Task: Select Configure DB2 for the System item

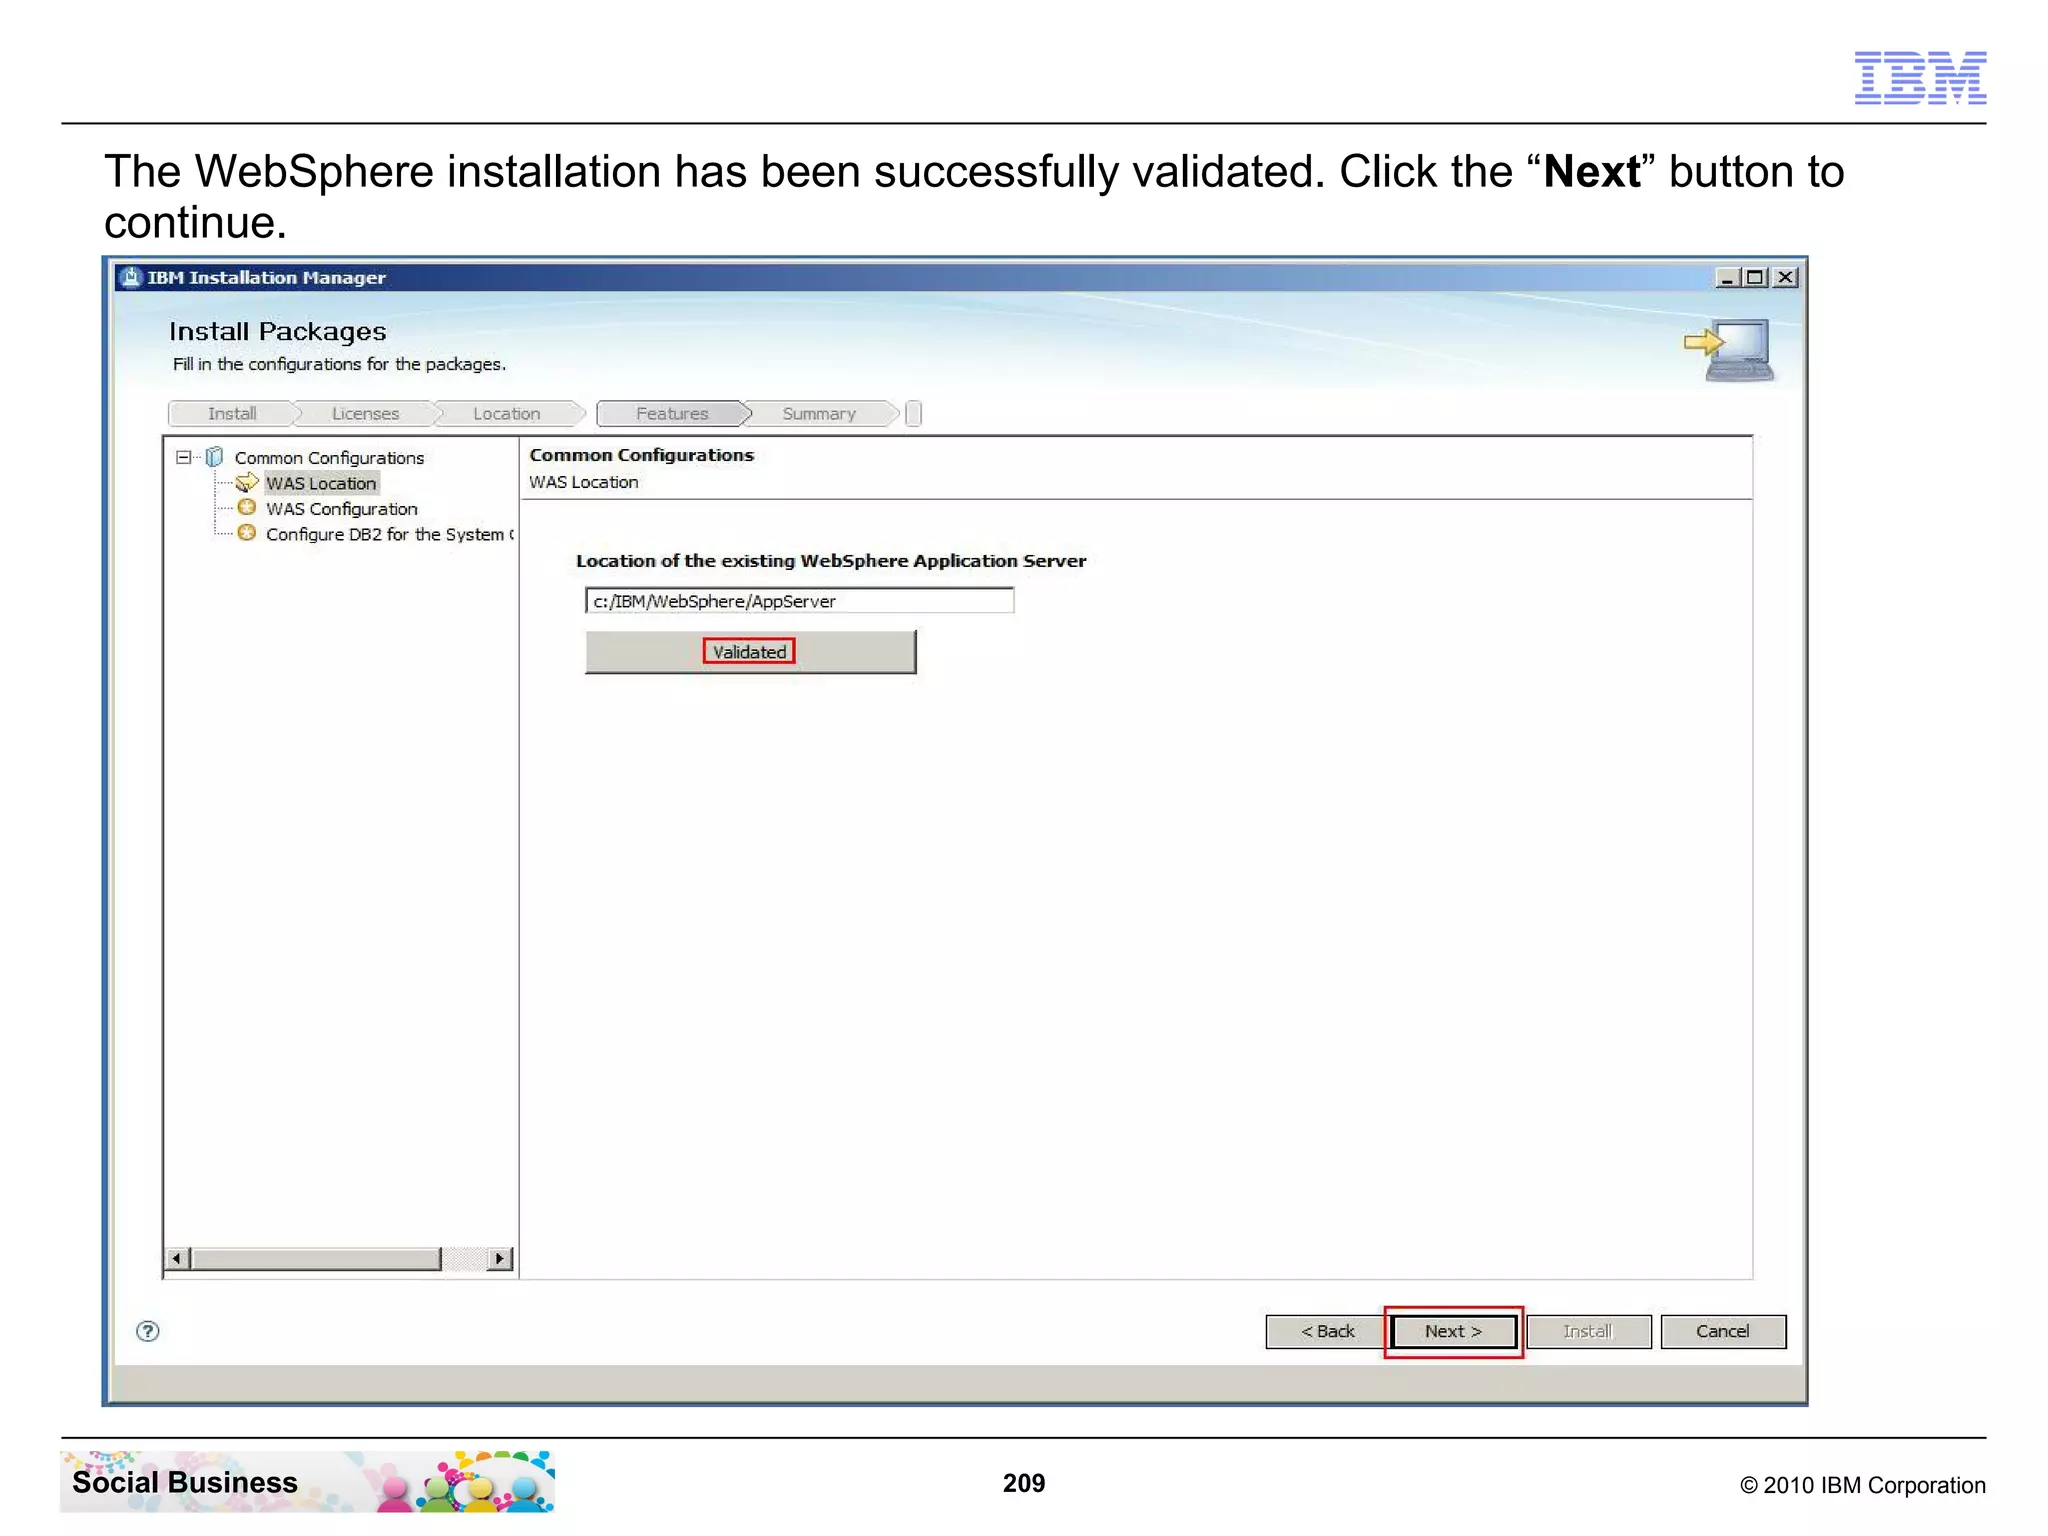Action: (389, 534)
